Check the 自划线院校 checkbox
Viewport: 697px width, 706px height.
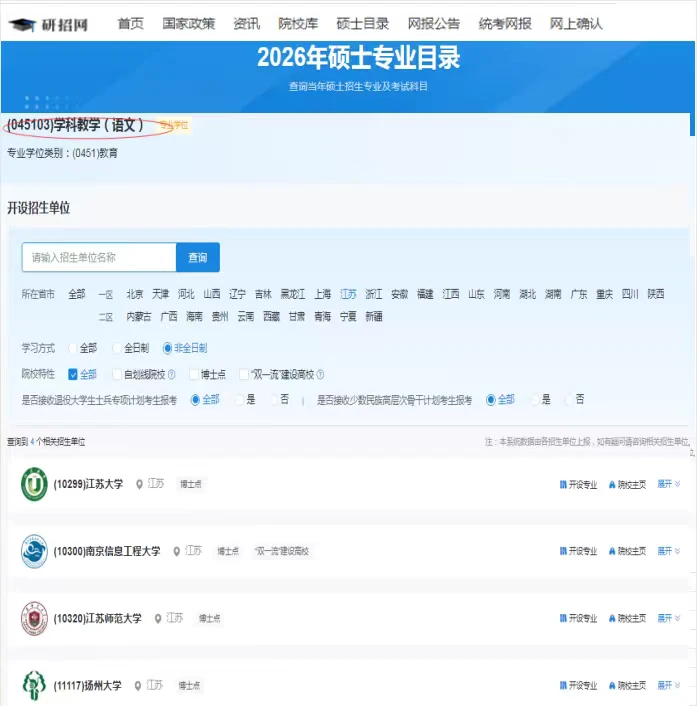pyautogui.click(x=117, y=374)
